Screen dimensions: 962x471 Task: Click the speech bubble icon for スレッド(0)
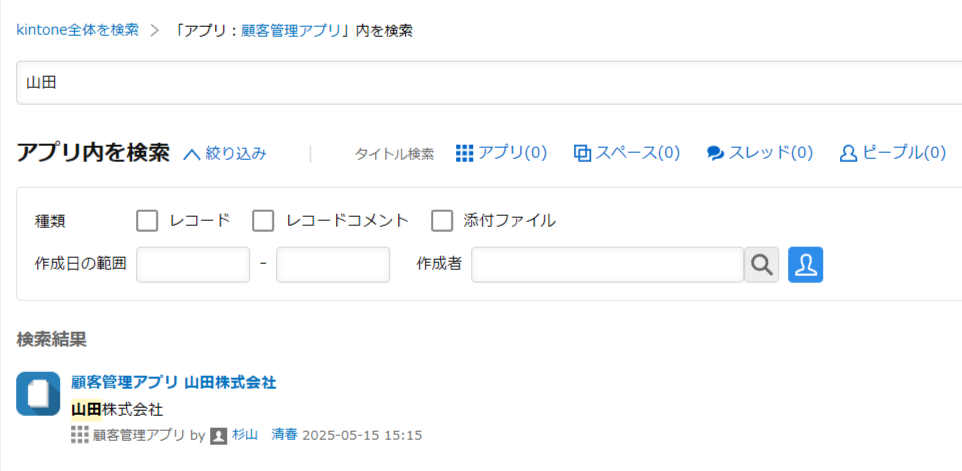tap(715, 154)
